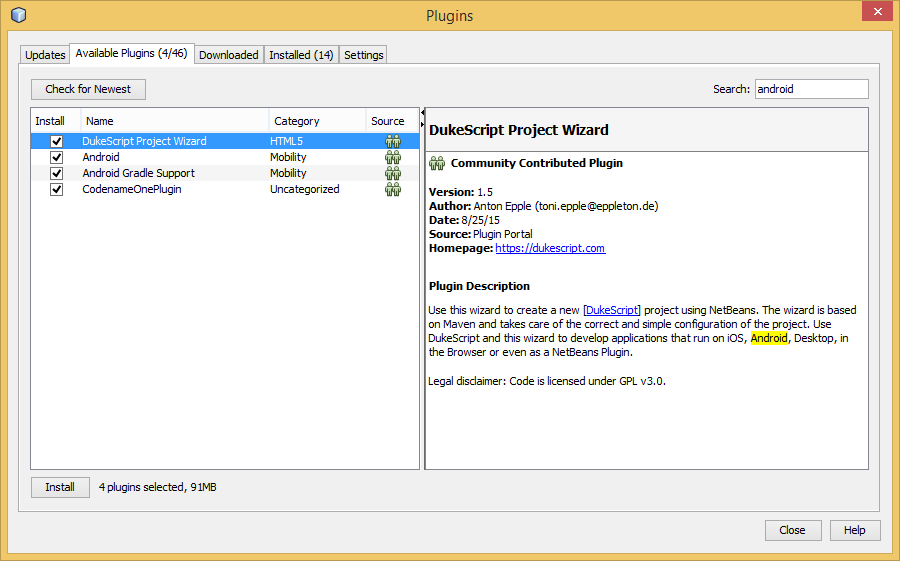900x561 pixels.
Task: Click community source icon in Android row
Action: pyautogui.click(x=393, y=157)
